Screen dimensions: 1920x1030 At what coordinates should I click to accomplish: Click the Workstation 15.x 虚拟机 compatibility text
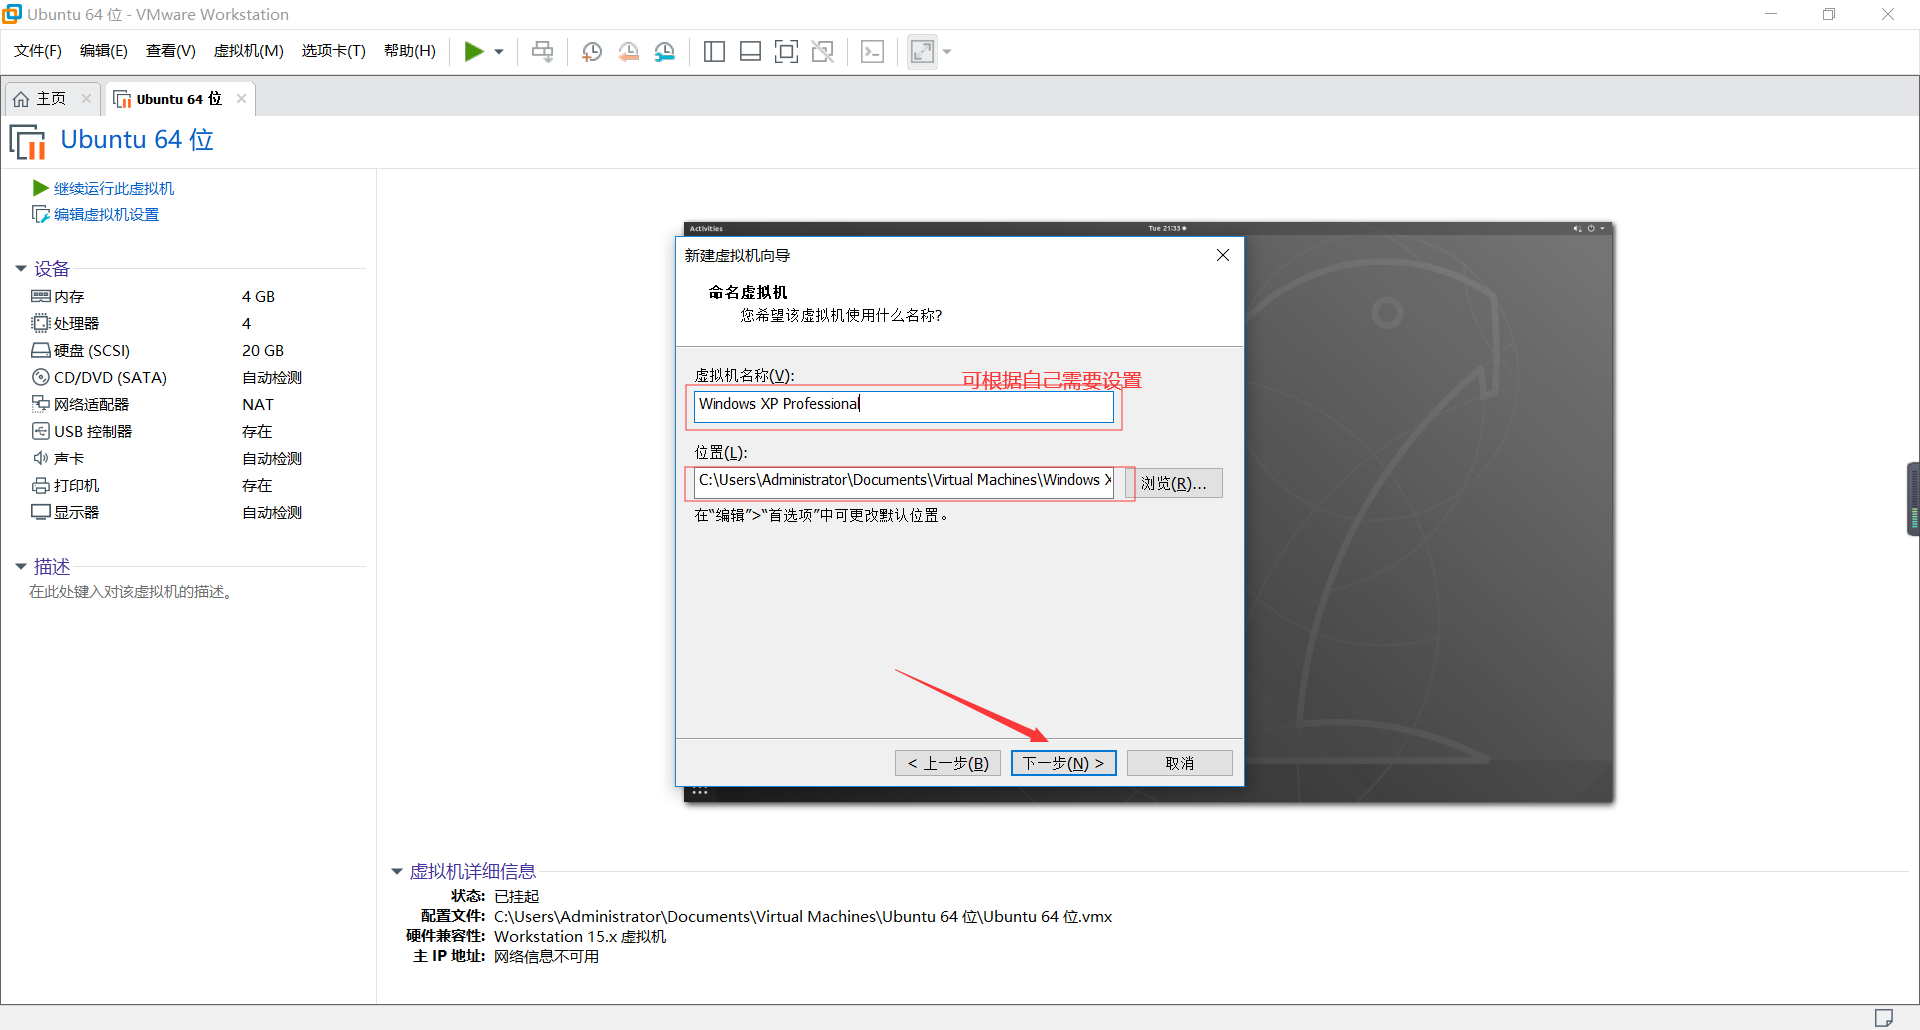580,936
